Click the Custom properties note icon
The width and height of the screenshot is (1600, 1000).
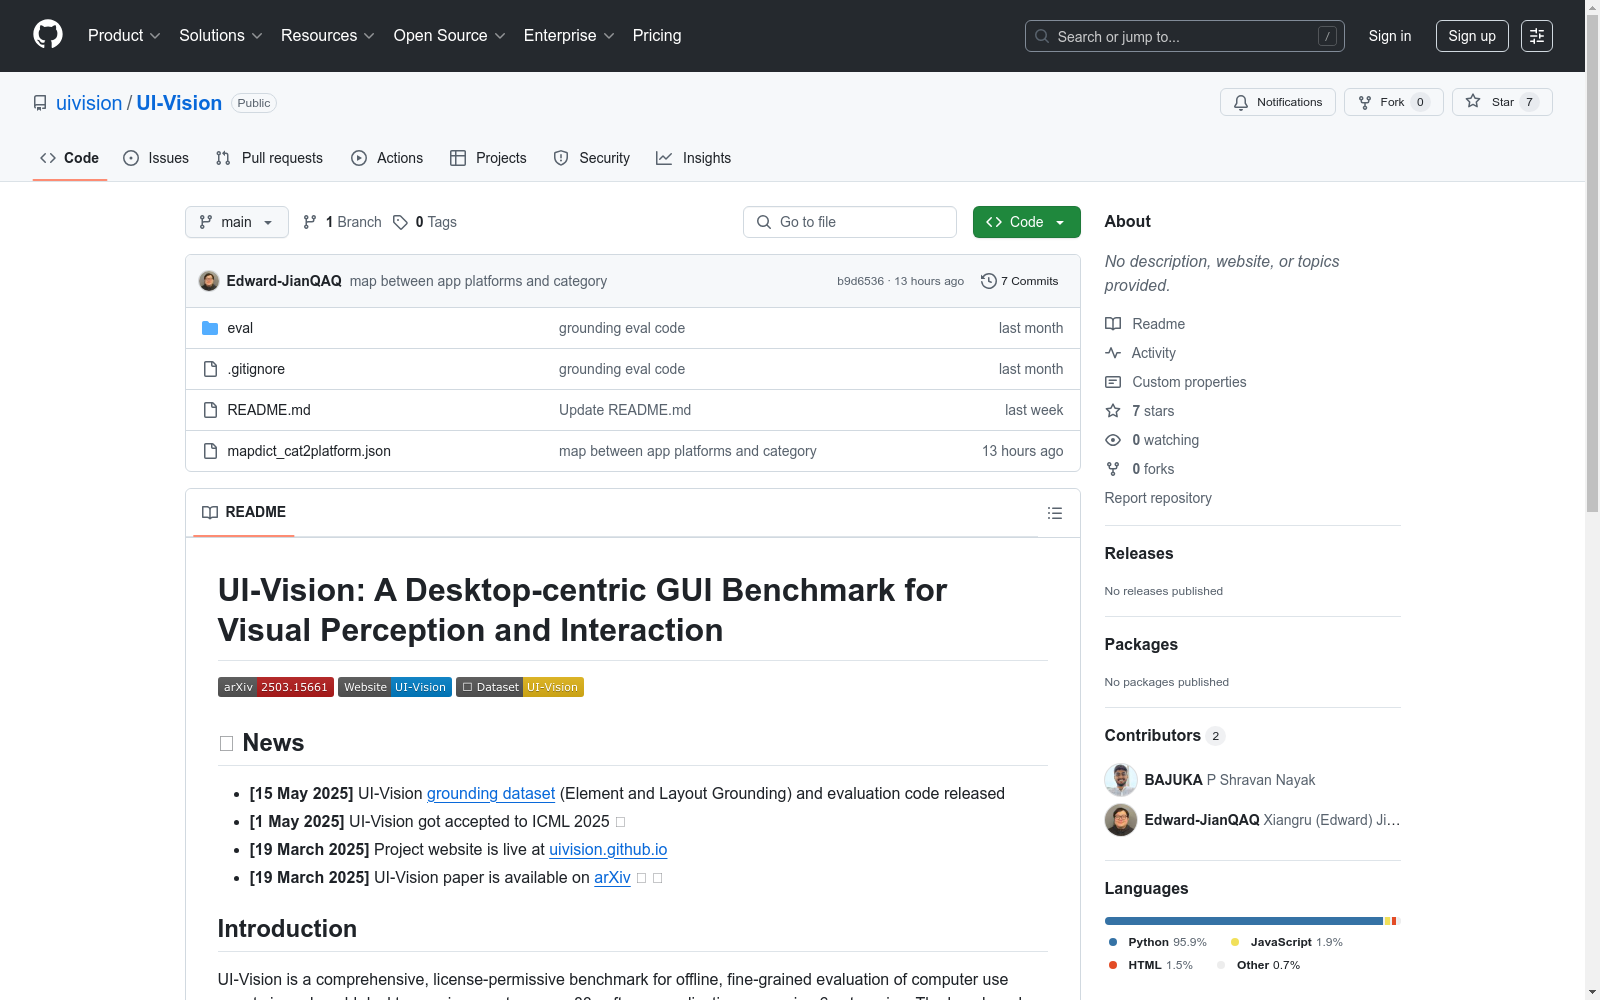(1113, 382)
